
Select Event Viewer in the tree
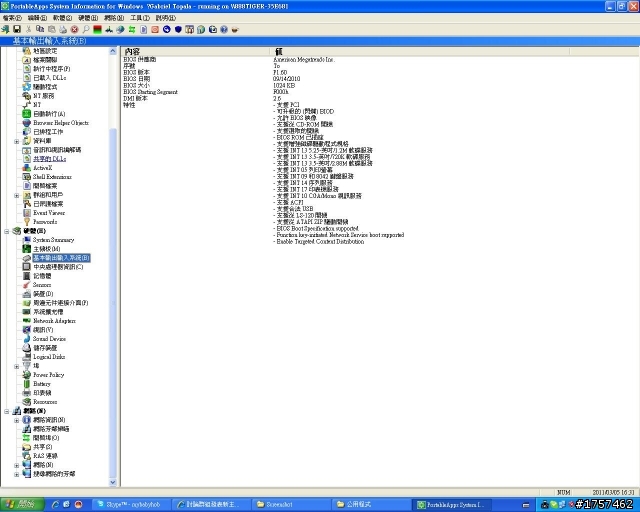[49, 213]
